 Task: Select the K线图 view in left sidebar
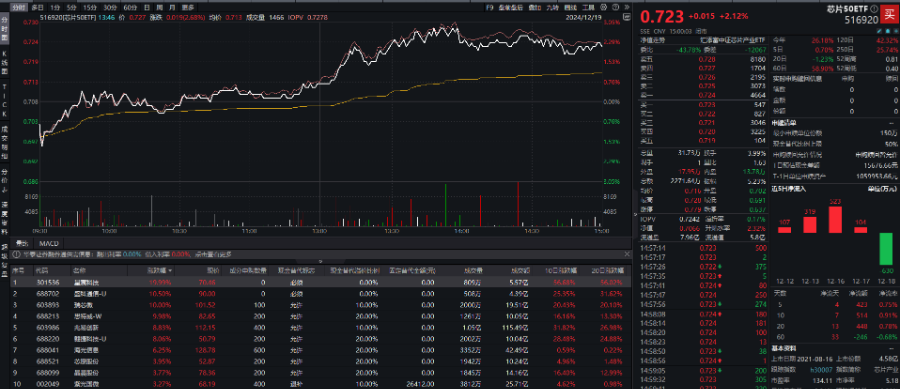(5, 63)
